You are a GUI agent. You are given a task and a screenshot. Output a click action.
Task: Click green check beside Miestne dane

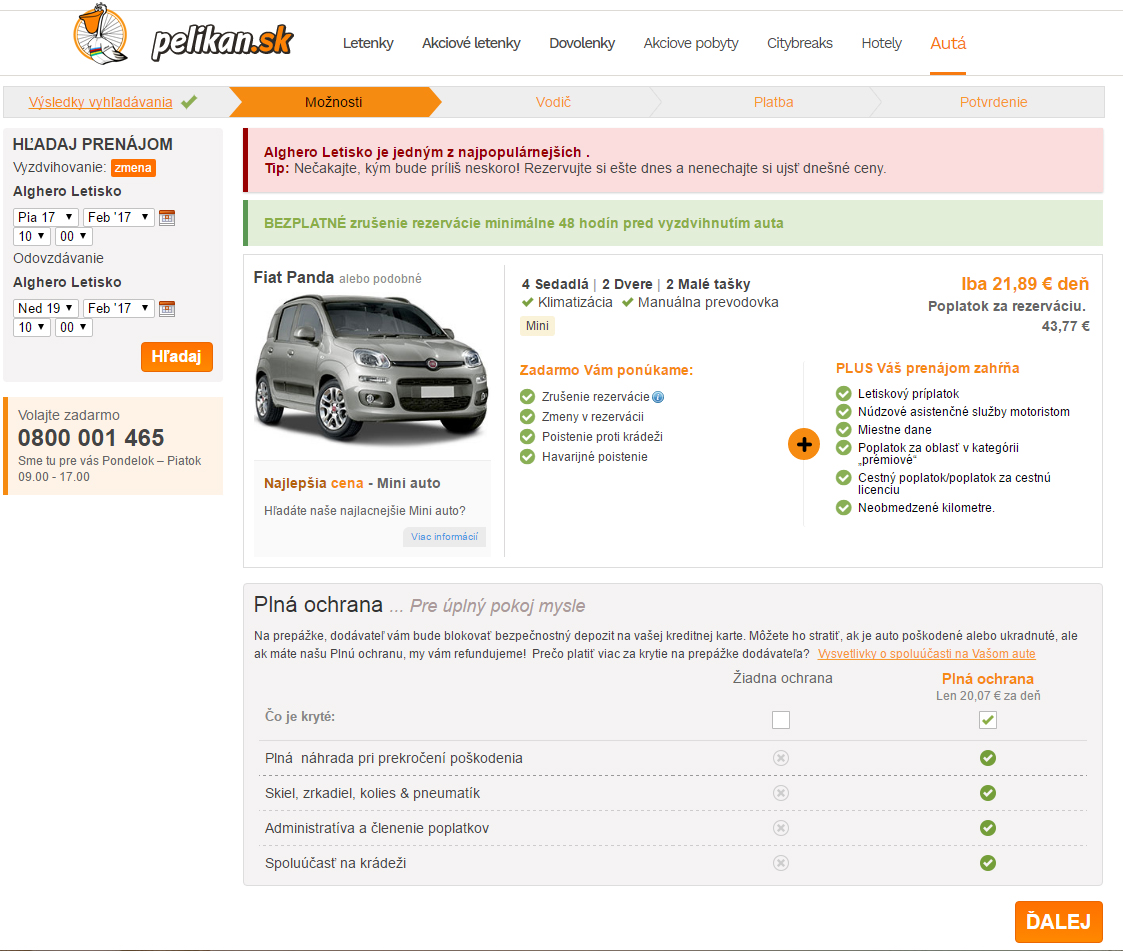[x=844, y=430]
